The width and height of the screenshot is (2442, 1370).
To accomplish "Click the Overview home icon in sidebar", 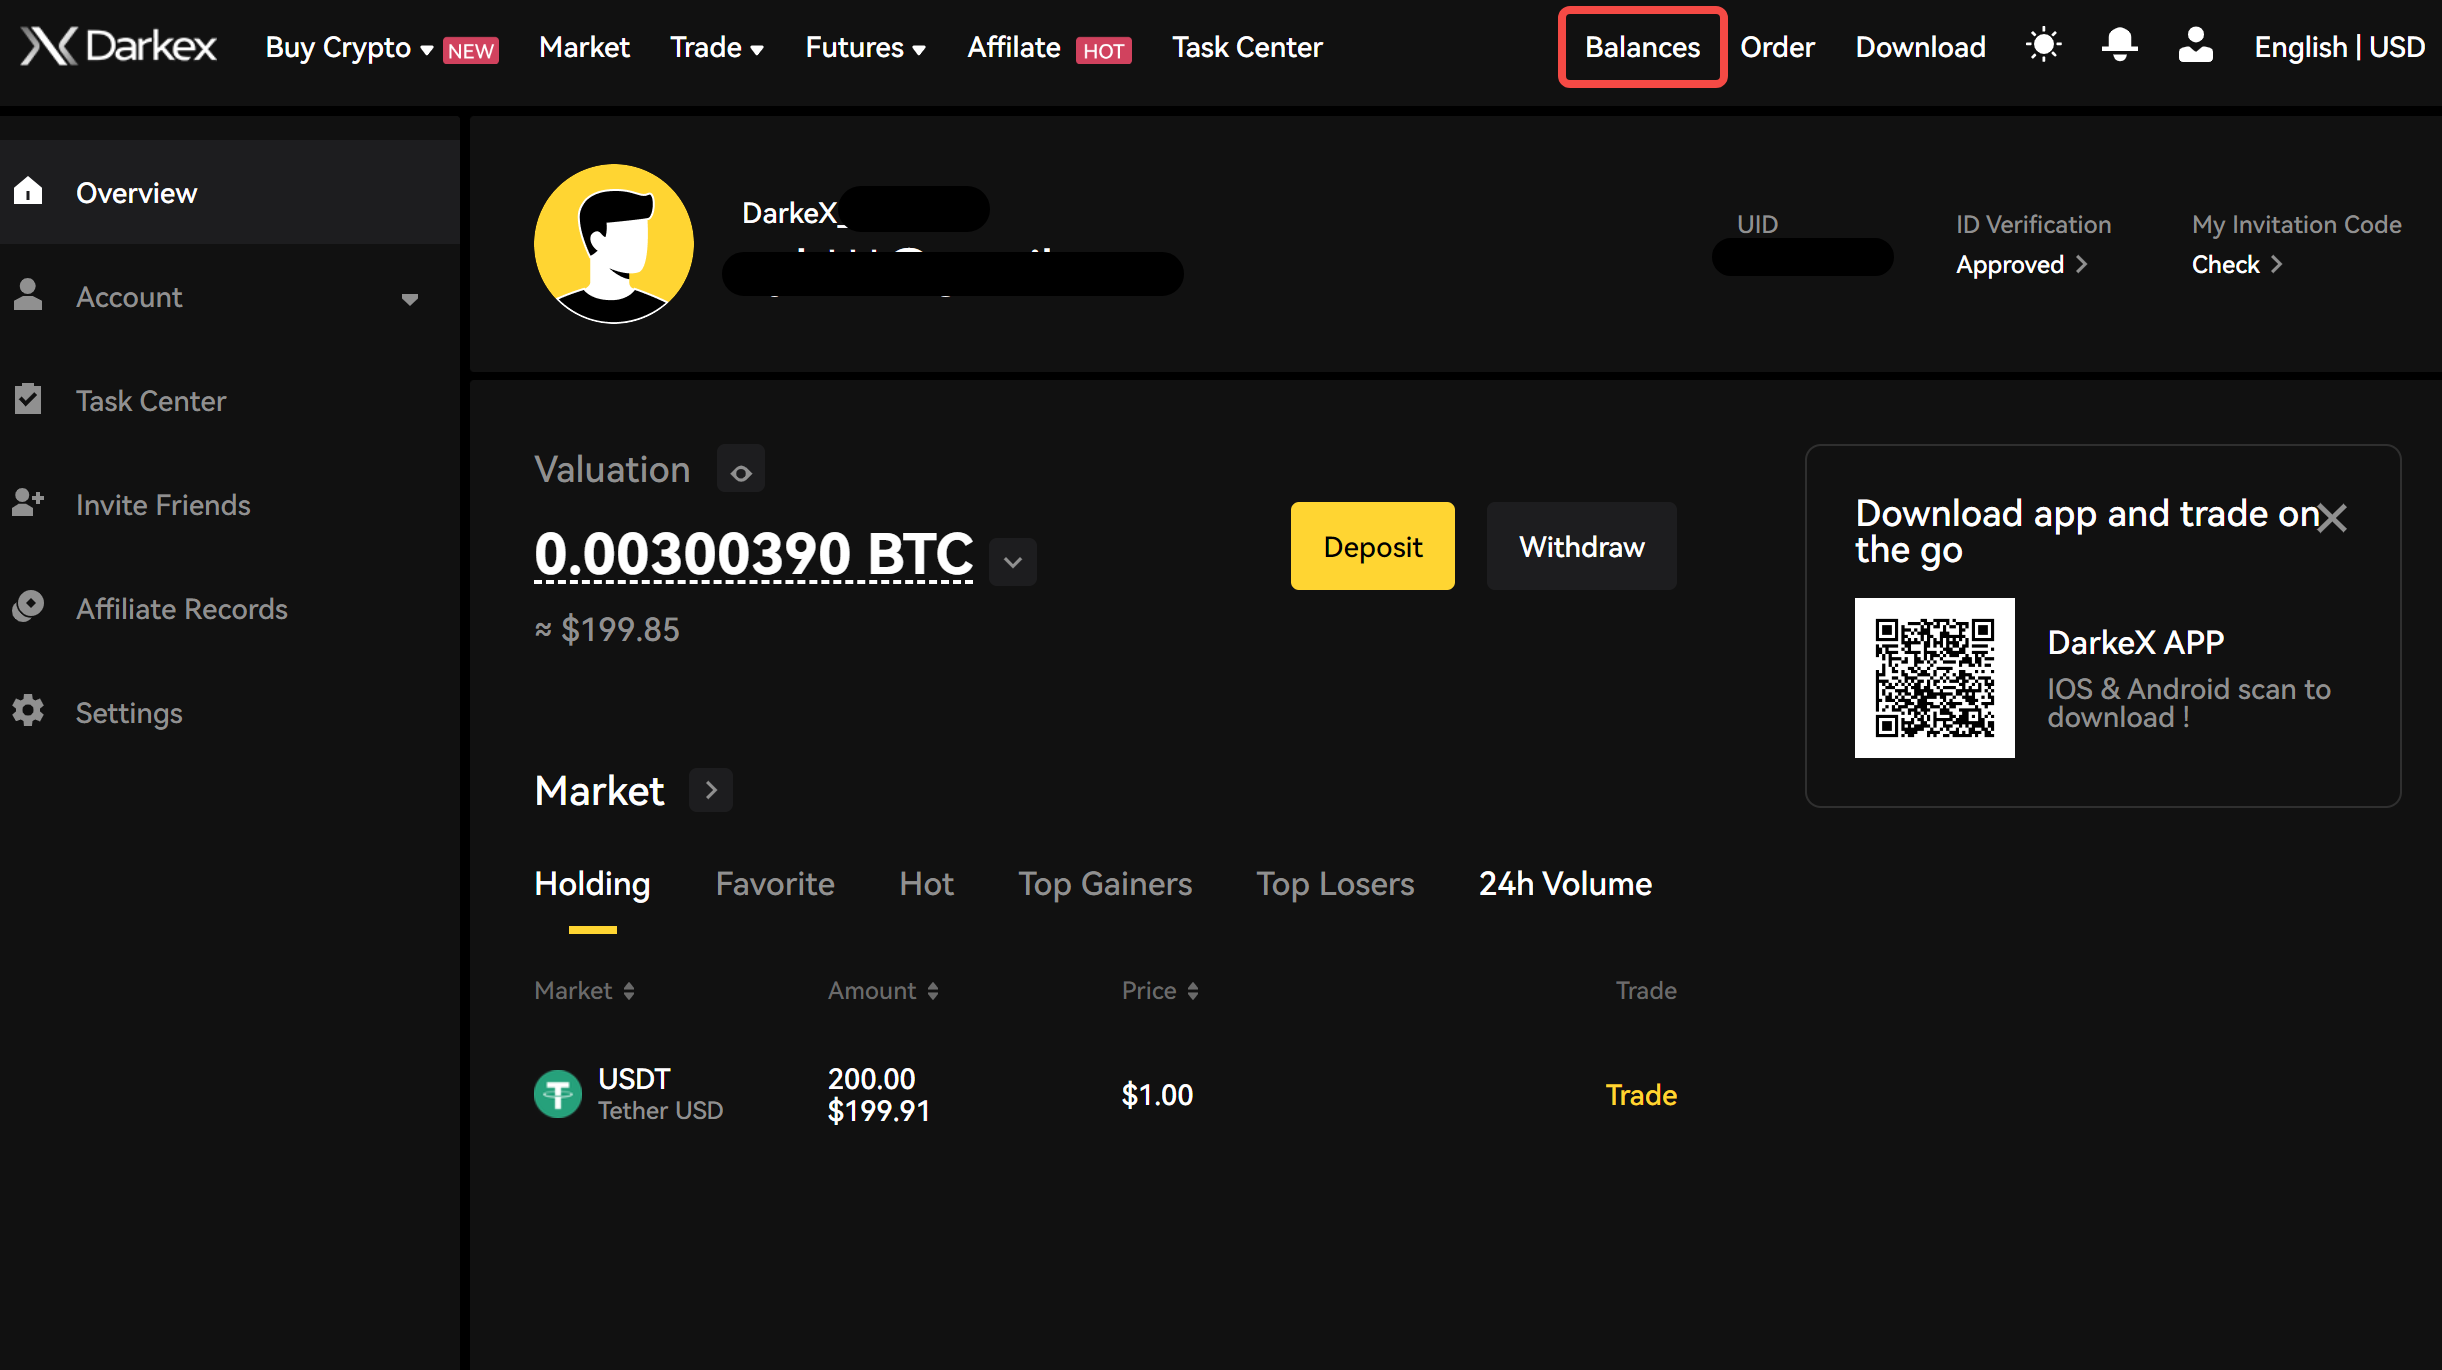I will tap(28, 190).
